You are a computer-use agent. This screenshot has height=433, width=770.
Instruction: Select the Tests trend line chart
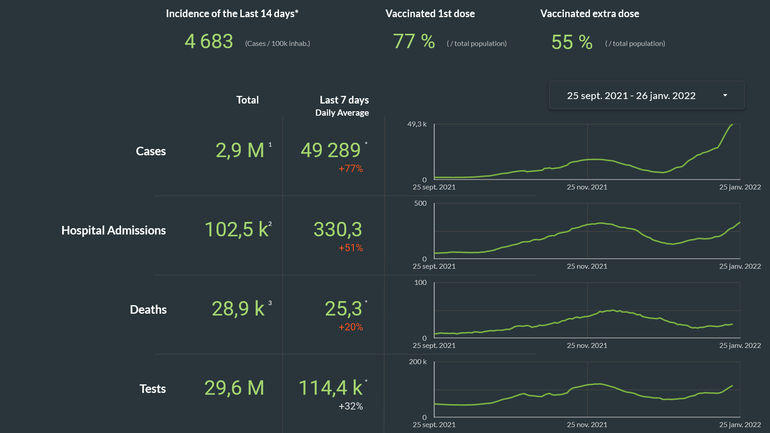pyautogui.click(x=586, y=389)
